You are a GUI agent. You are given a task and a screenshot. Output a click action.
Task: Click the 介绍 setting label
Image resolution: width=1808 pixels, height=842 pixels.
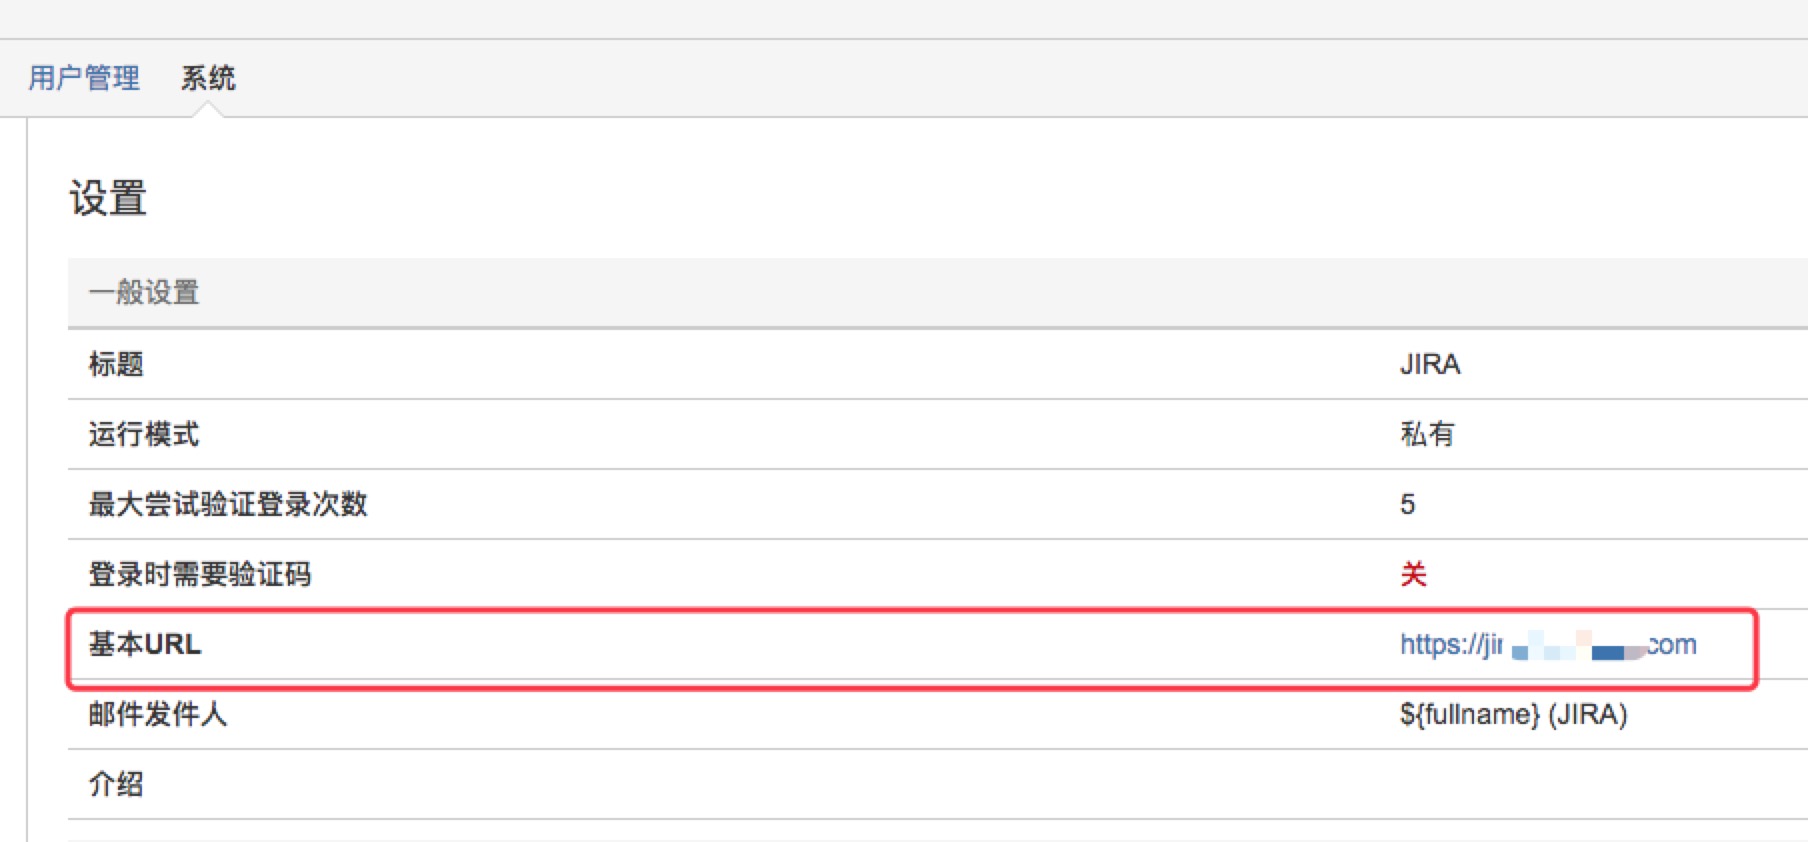tap(116, 784)
